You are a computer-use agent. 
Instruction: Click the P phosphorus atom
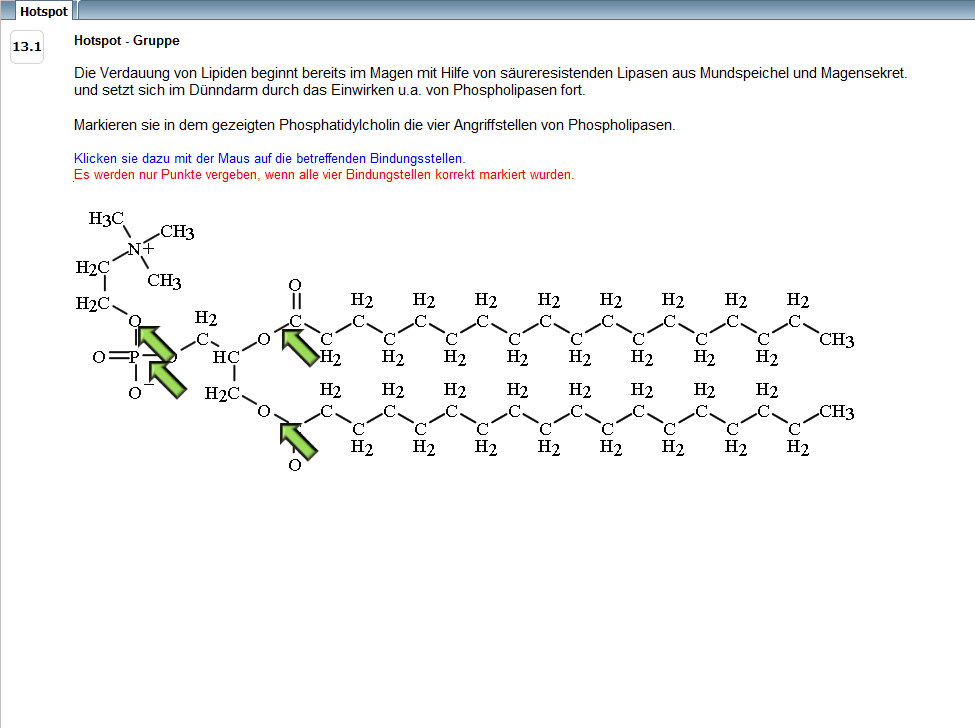click(134, 357)
